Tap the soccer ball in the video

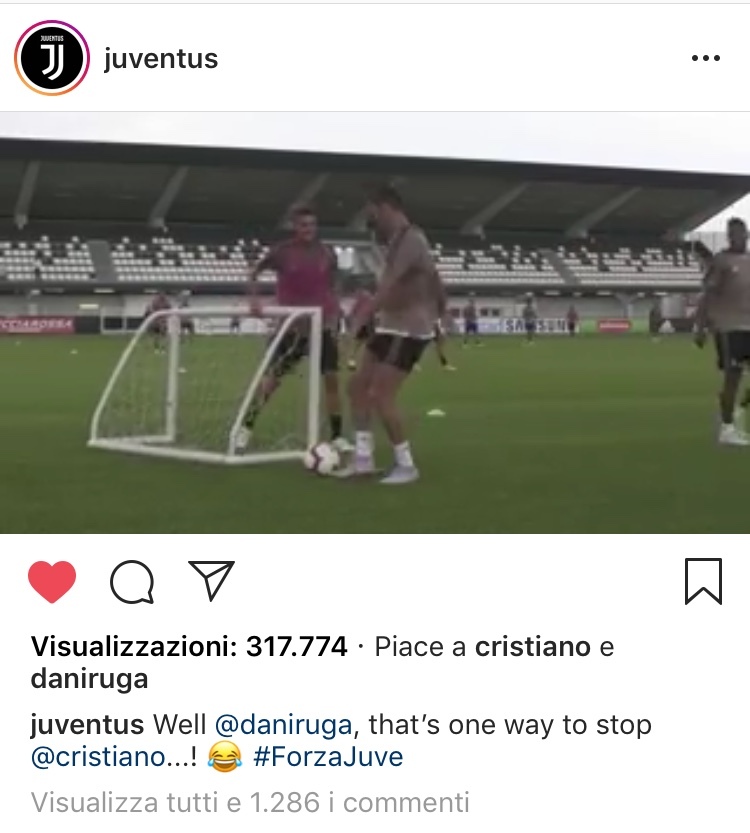(322, 458)
